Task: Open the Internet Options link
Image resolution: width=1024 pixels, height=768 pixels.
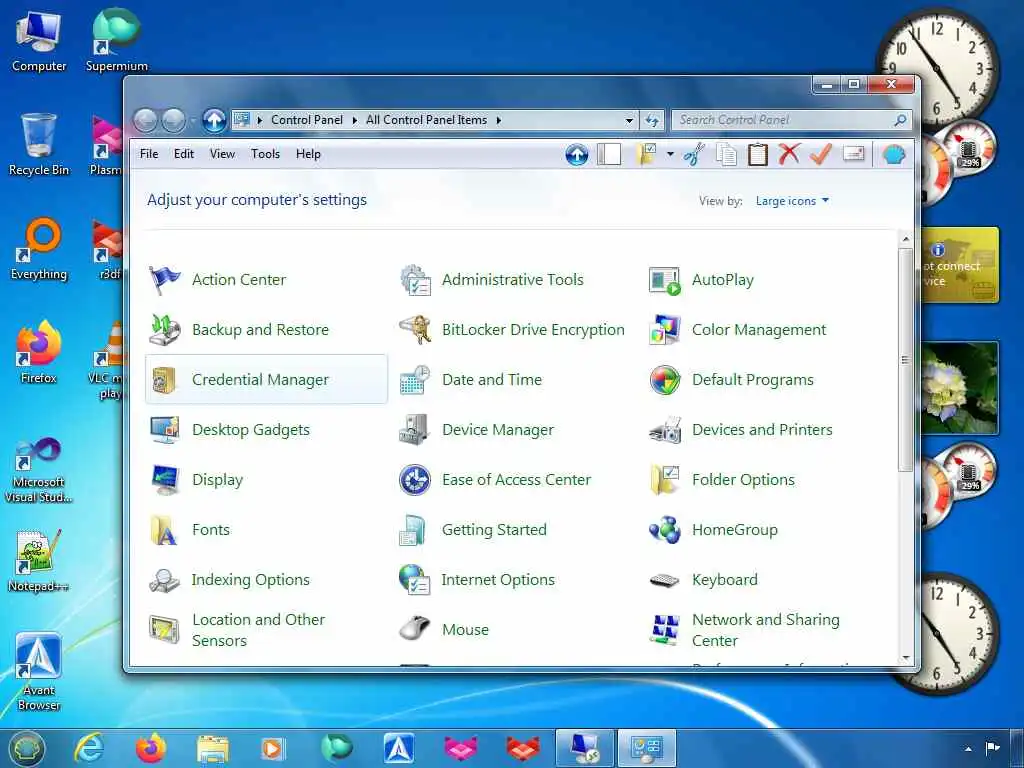Action: (498, 580)
